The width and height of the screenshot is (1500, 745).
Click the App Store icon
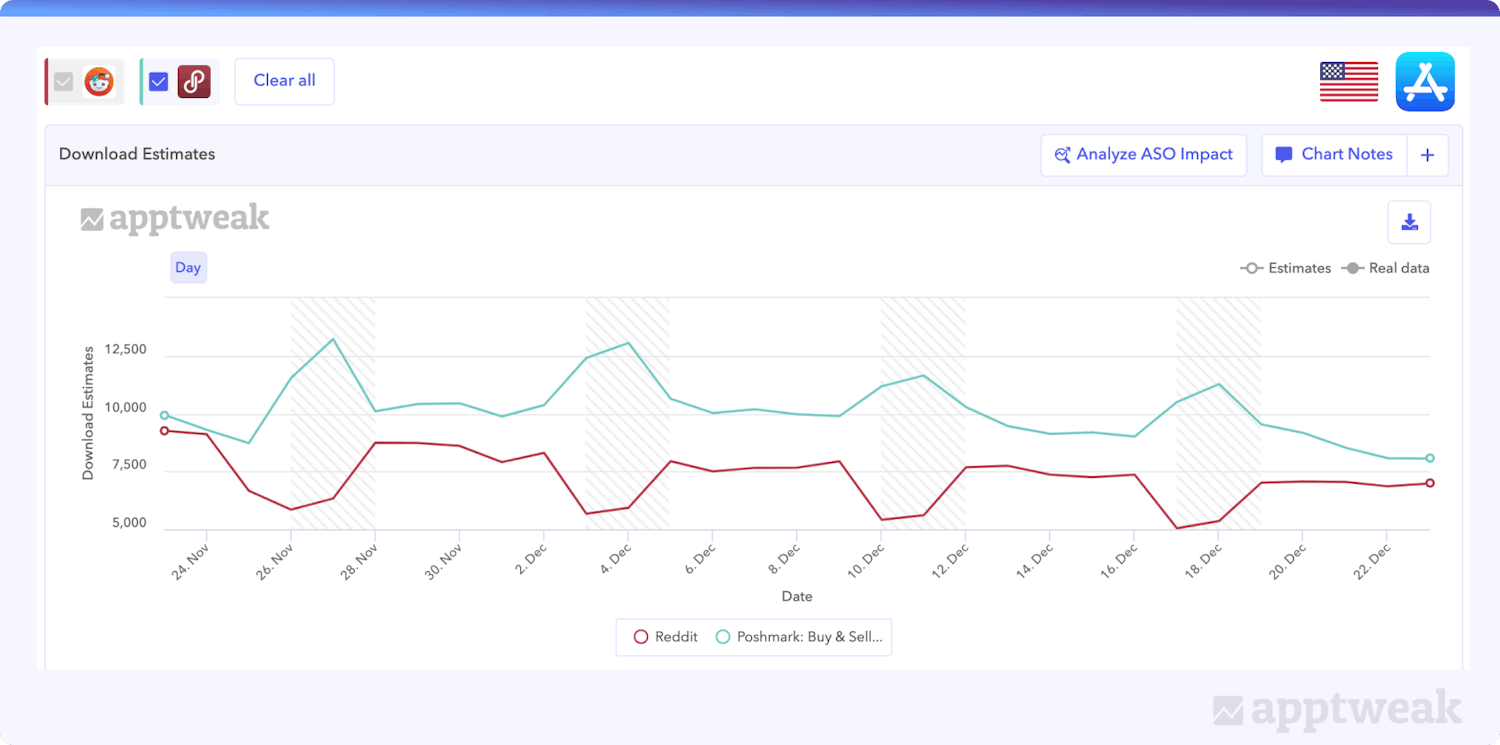pyautogui.click(x=1425, y=82)
